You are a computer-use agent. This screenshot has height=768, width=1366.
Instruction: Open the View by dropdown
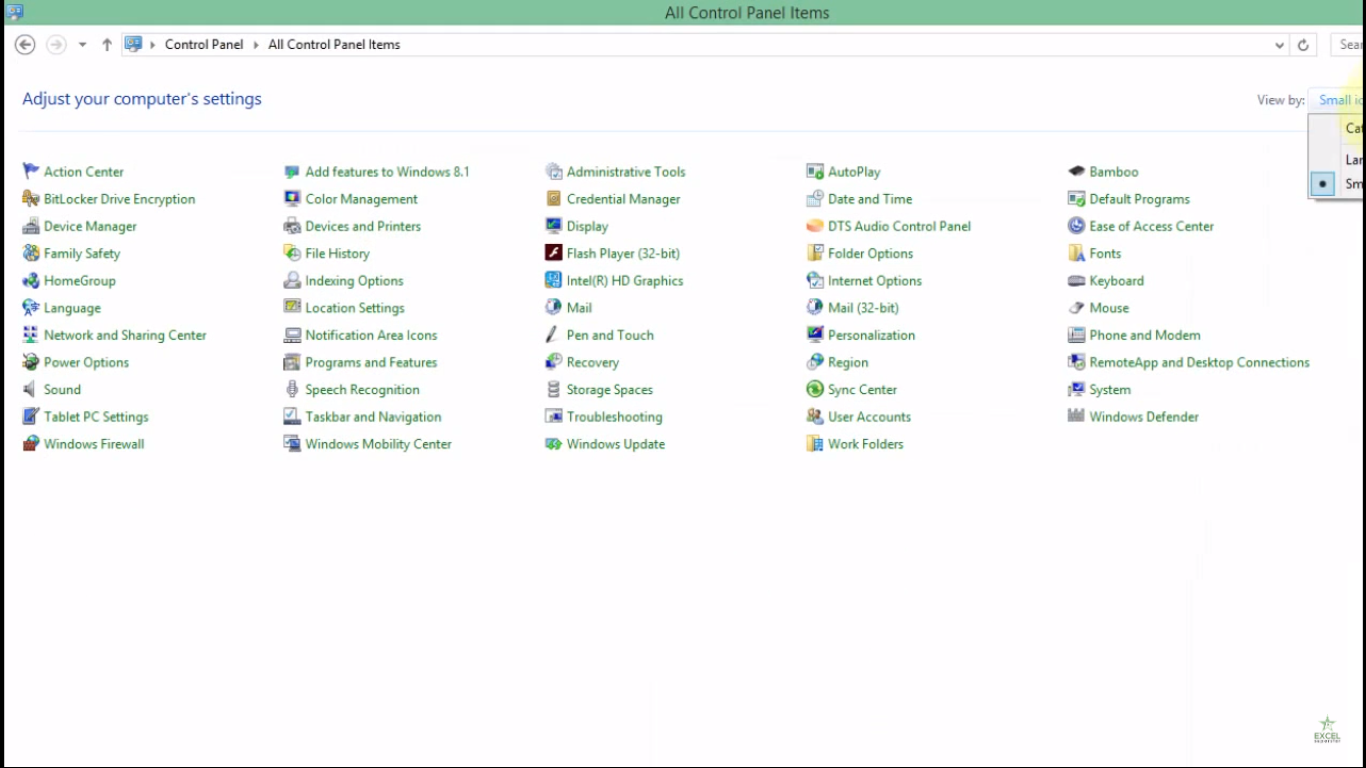click(1338, 100)
